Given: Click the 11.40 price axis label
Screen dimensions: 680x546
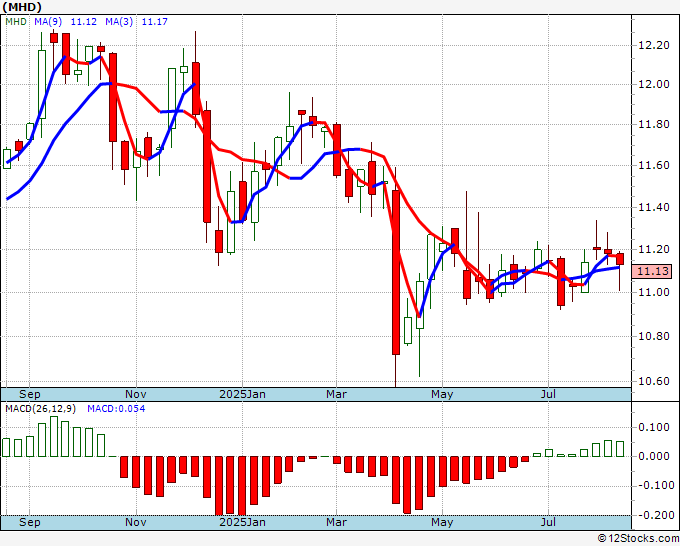Looking at the screenshot, I should point(654,207).
